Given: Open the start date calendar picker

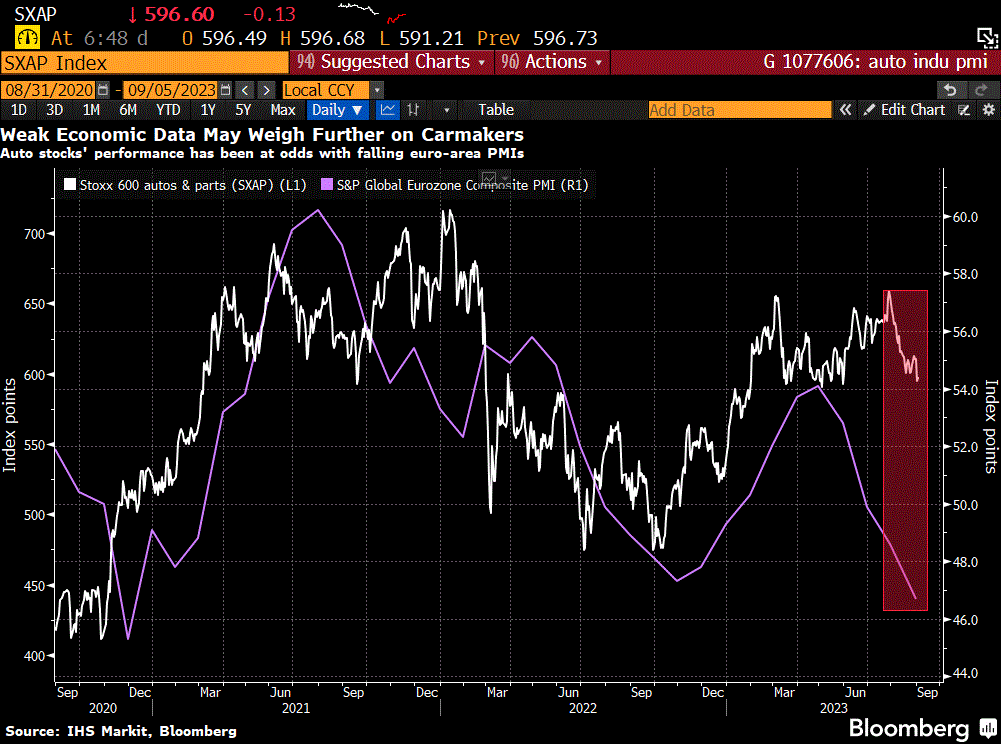Looking at the screenshot, I should 103,90.
